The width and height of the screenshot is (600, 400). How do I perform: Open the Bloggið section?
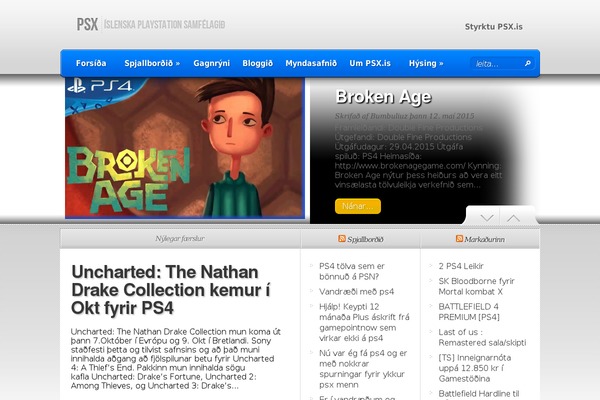coord(258,63)
